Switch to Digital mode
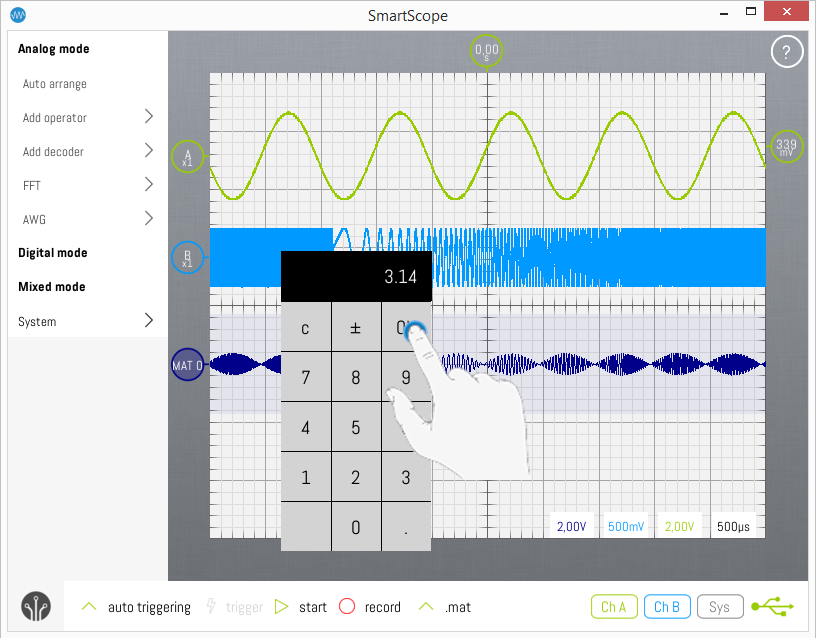The width and height of the screenshot is (817, 638). [x=52, y=253]
